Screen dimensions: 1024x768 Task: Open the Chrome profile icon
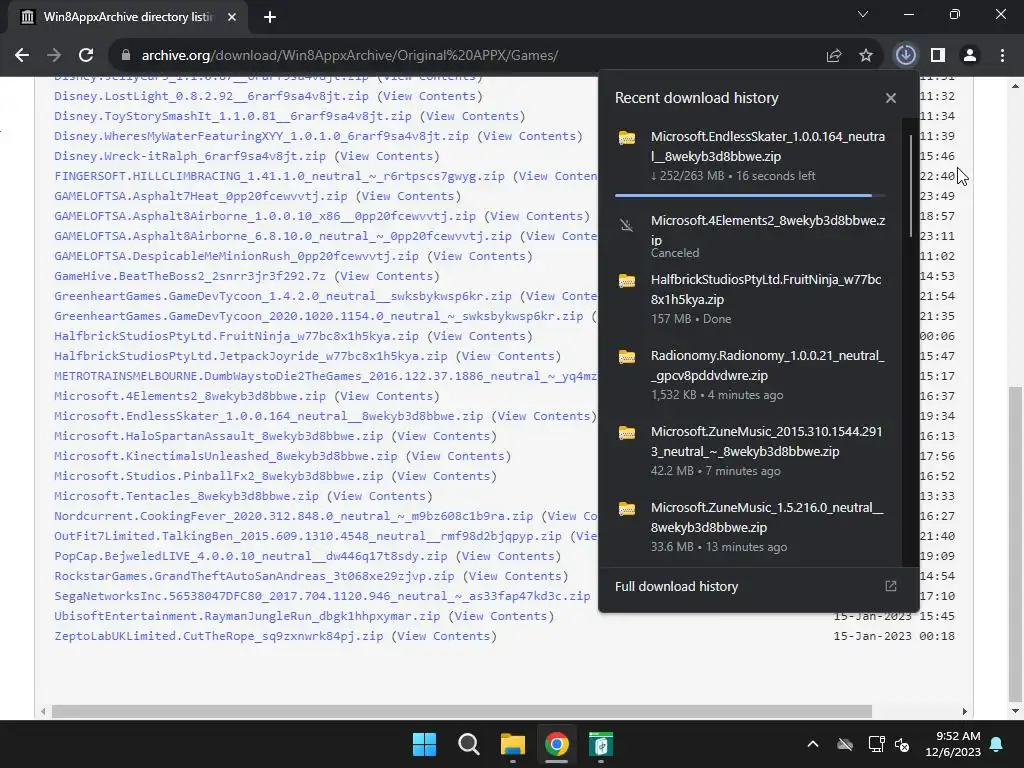click(970, 56)
